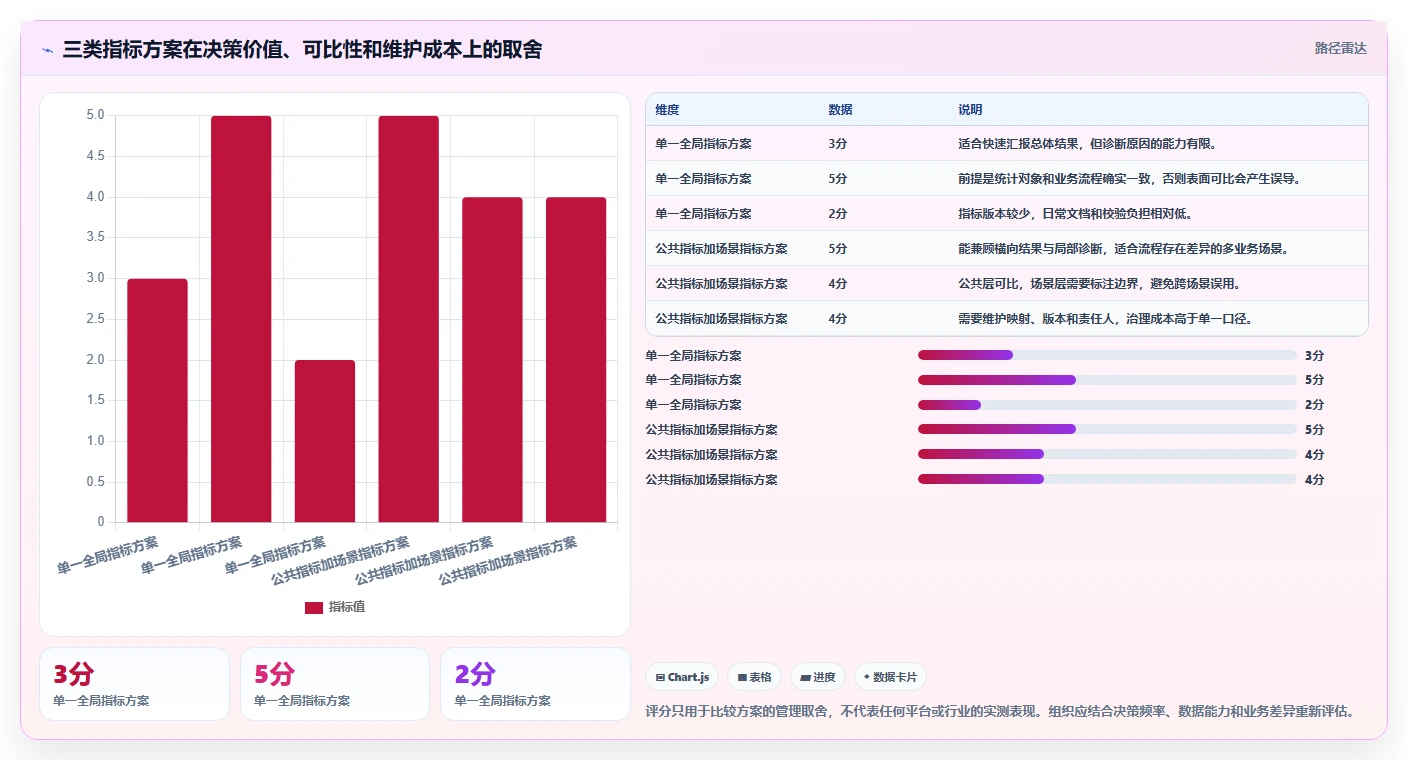Click the 1.5 tick on the chart axis

click(x=95, y=400)
